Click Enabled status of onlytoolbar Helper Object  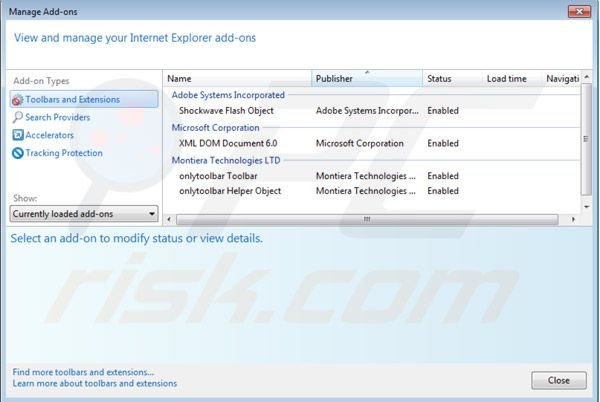click(x=443, y=191)
